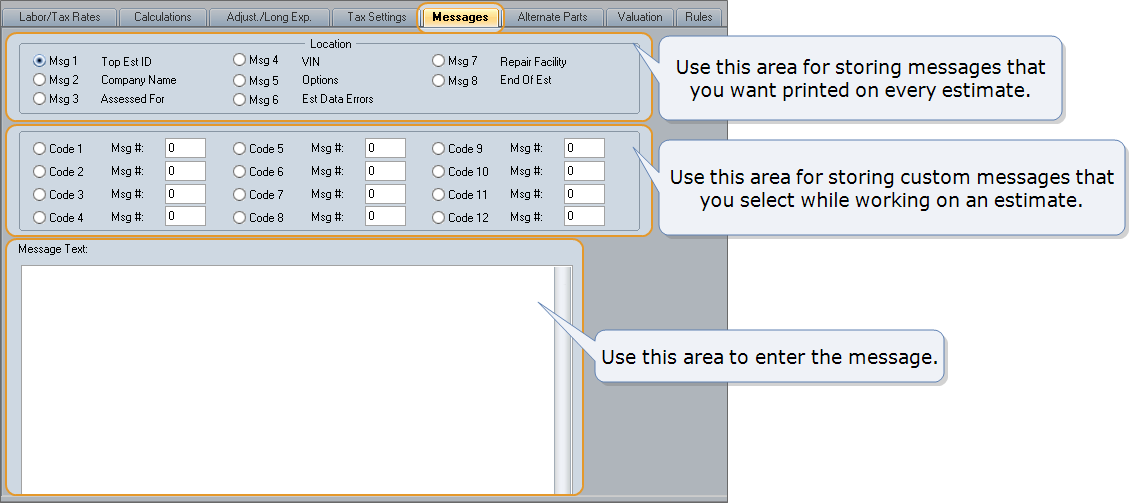The height and width of the screenshot is (503, 1141).
Task: Click the Message Text vertical scrollbar
Action: tap(563, 378)
